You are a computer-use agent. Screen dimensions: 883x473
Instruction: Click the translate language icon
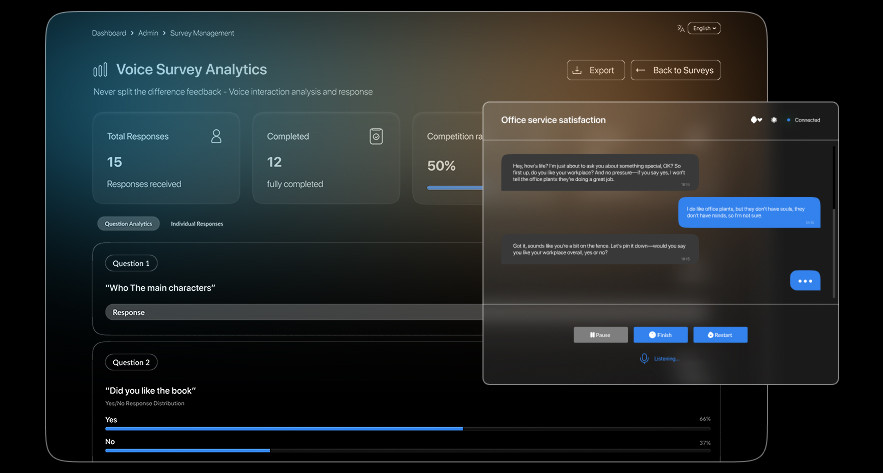tap(681, 28)
